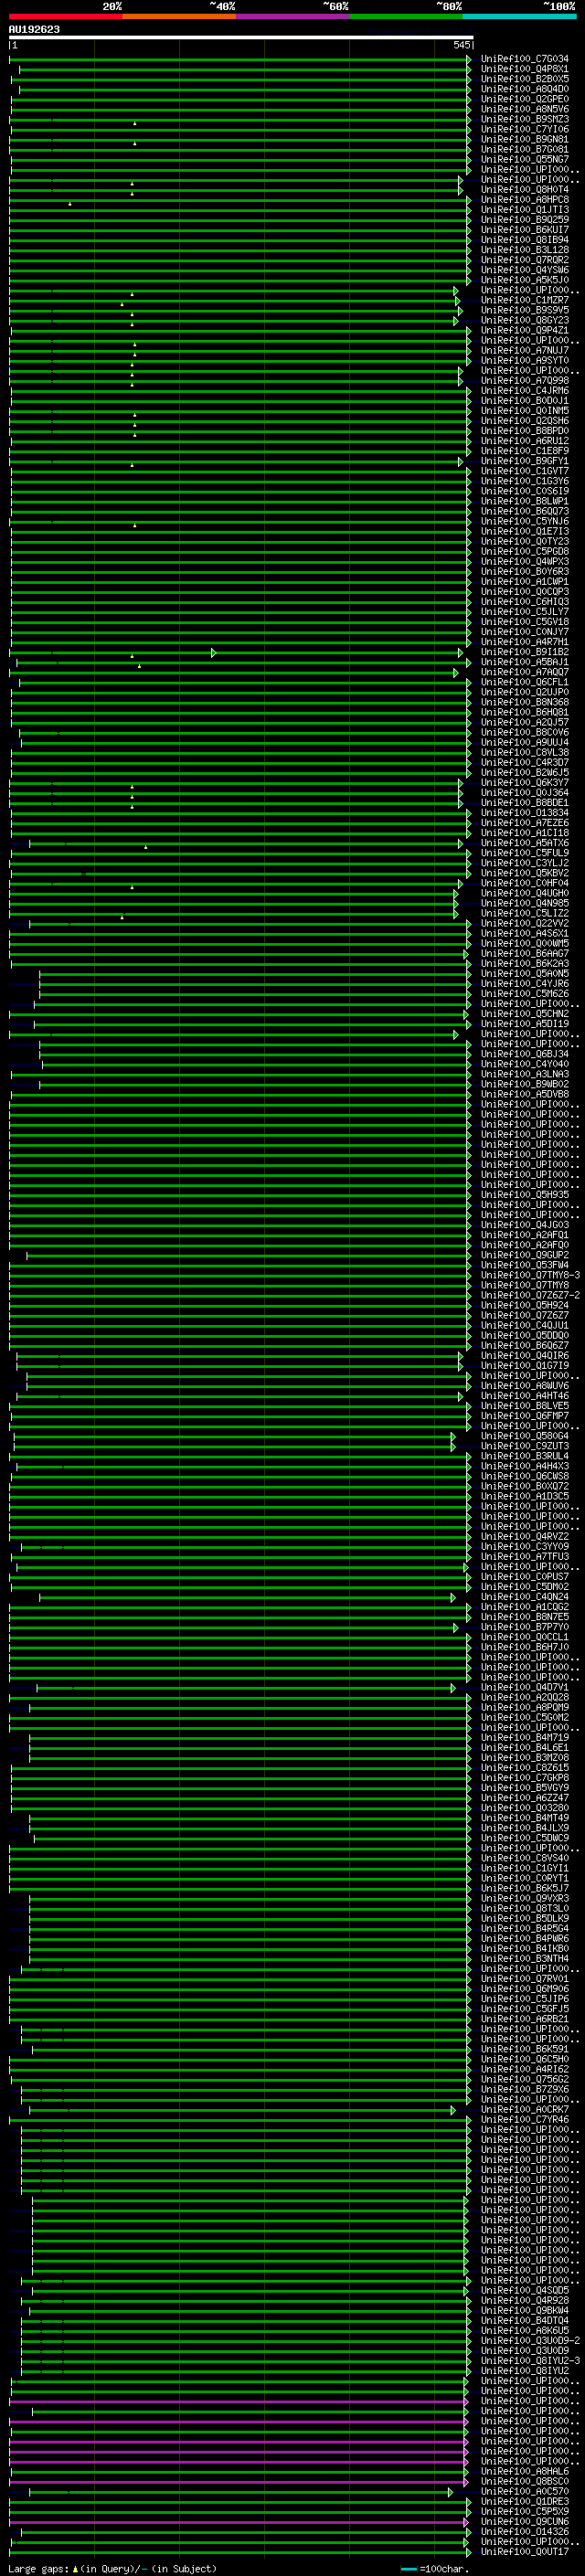Click the UniRef100_C0HF04 hit label
Viewport: 585px width, 2576px height.
point(525,883)
